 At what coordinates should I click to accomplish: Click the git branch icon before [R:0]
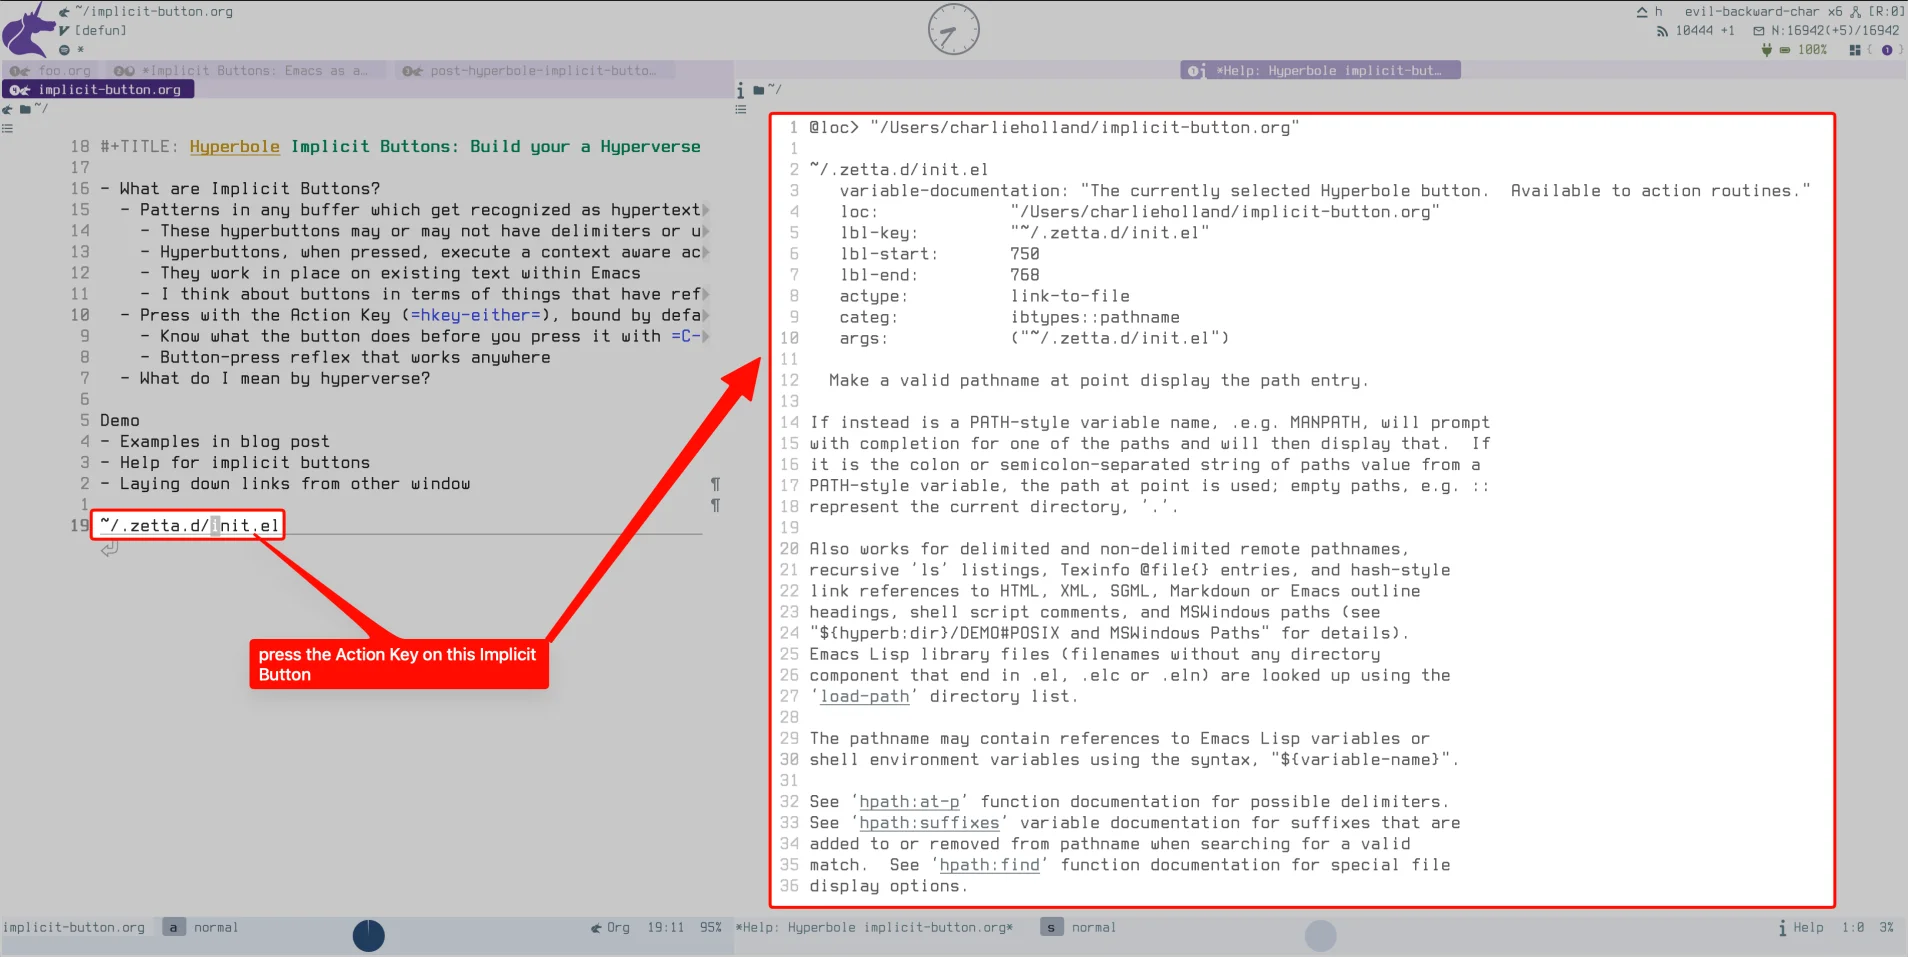tap(1856, 12)
